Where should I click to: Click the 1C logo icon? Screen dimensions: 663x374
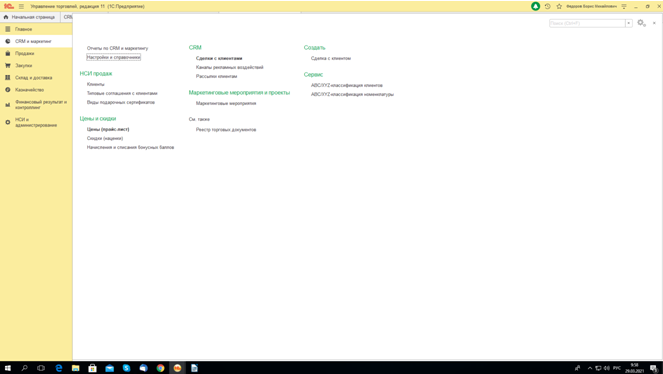click(x=8, y=6)
